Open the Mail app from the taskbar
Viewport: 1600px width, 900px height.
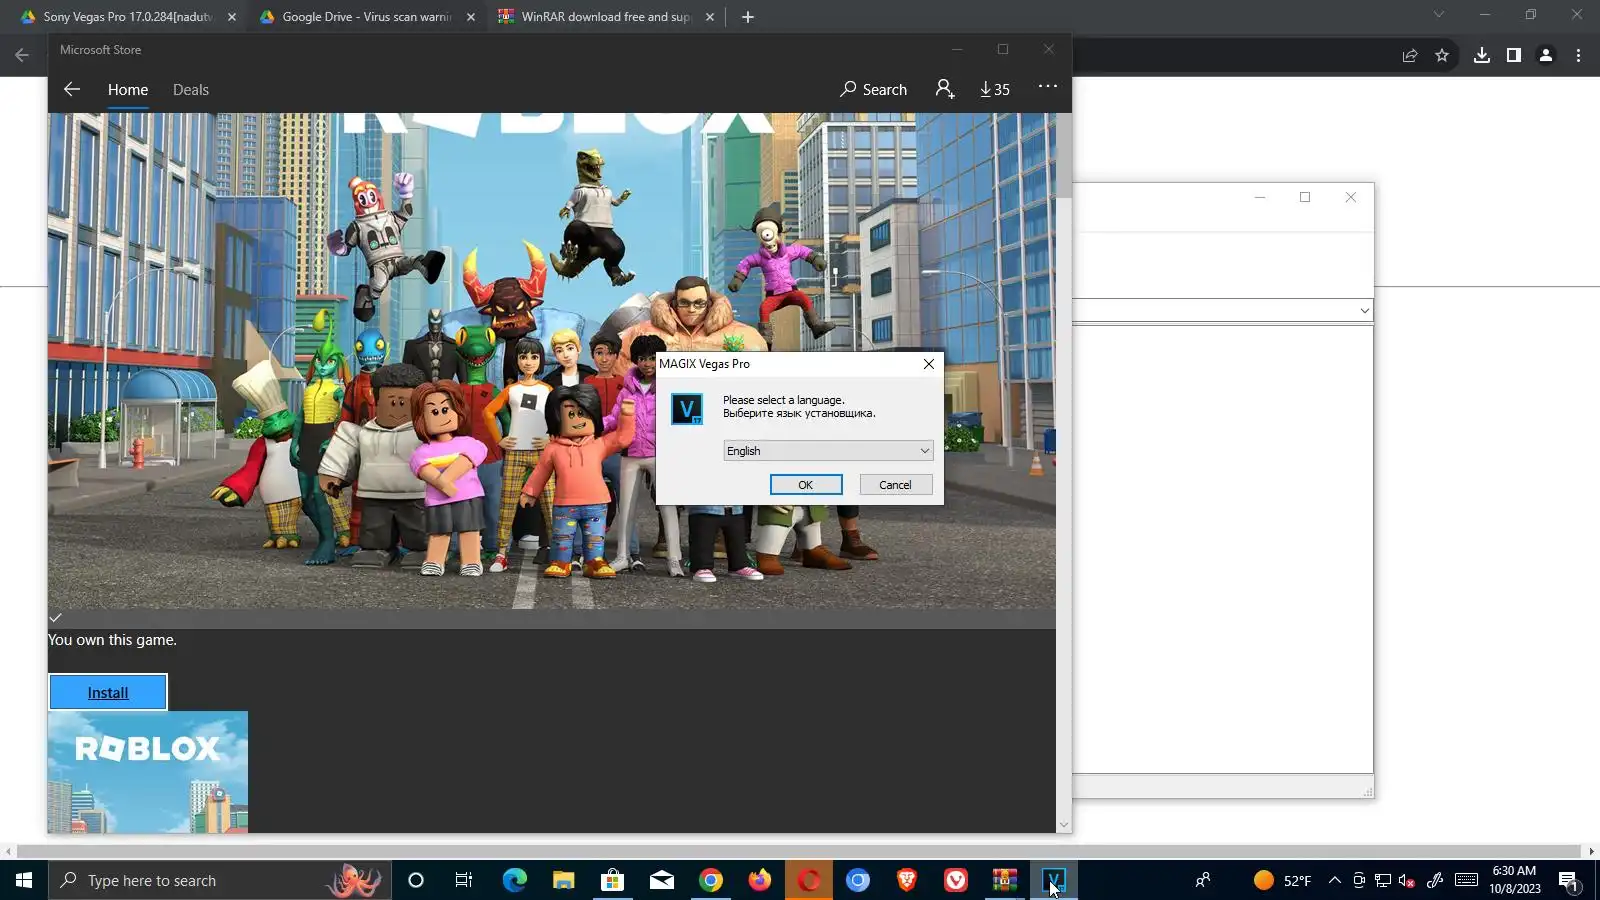(x=662, y=880)
